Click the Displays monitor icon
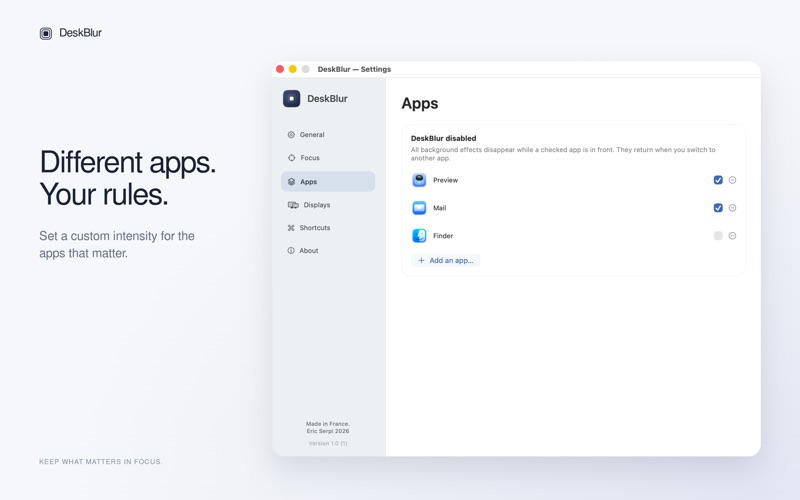This screenshot has width=800, height=500. (293, 205)
